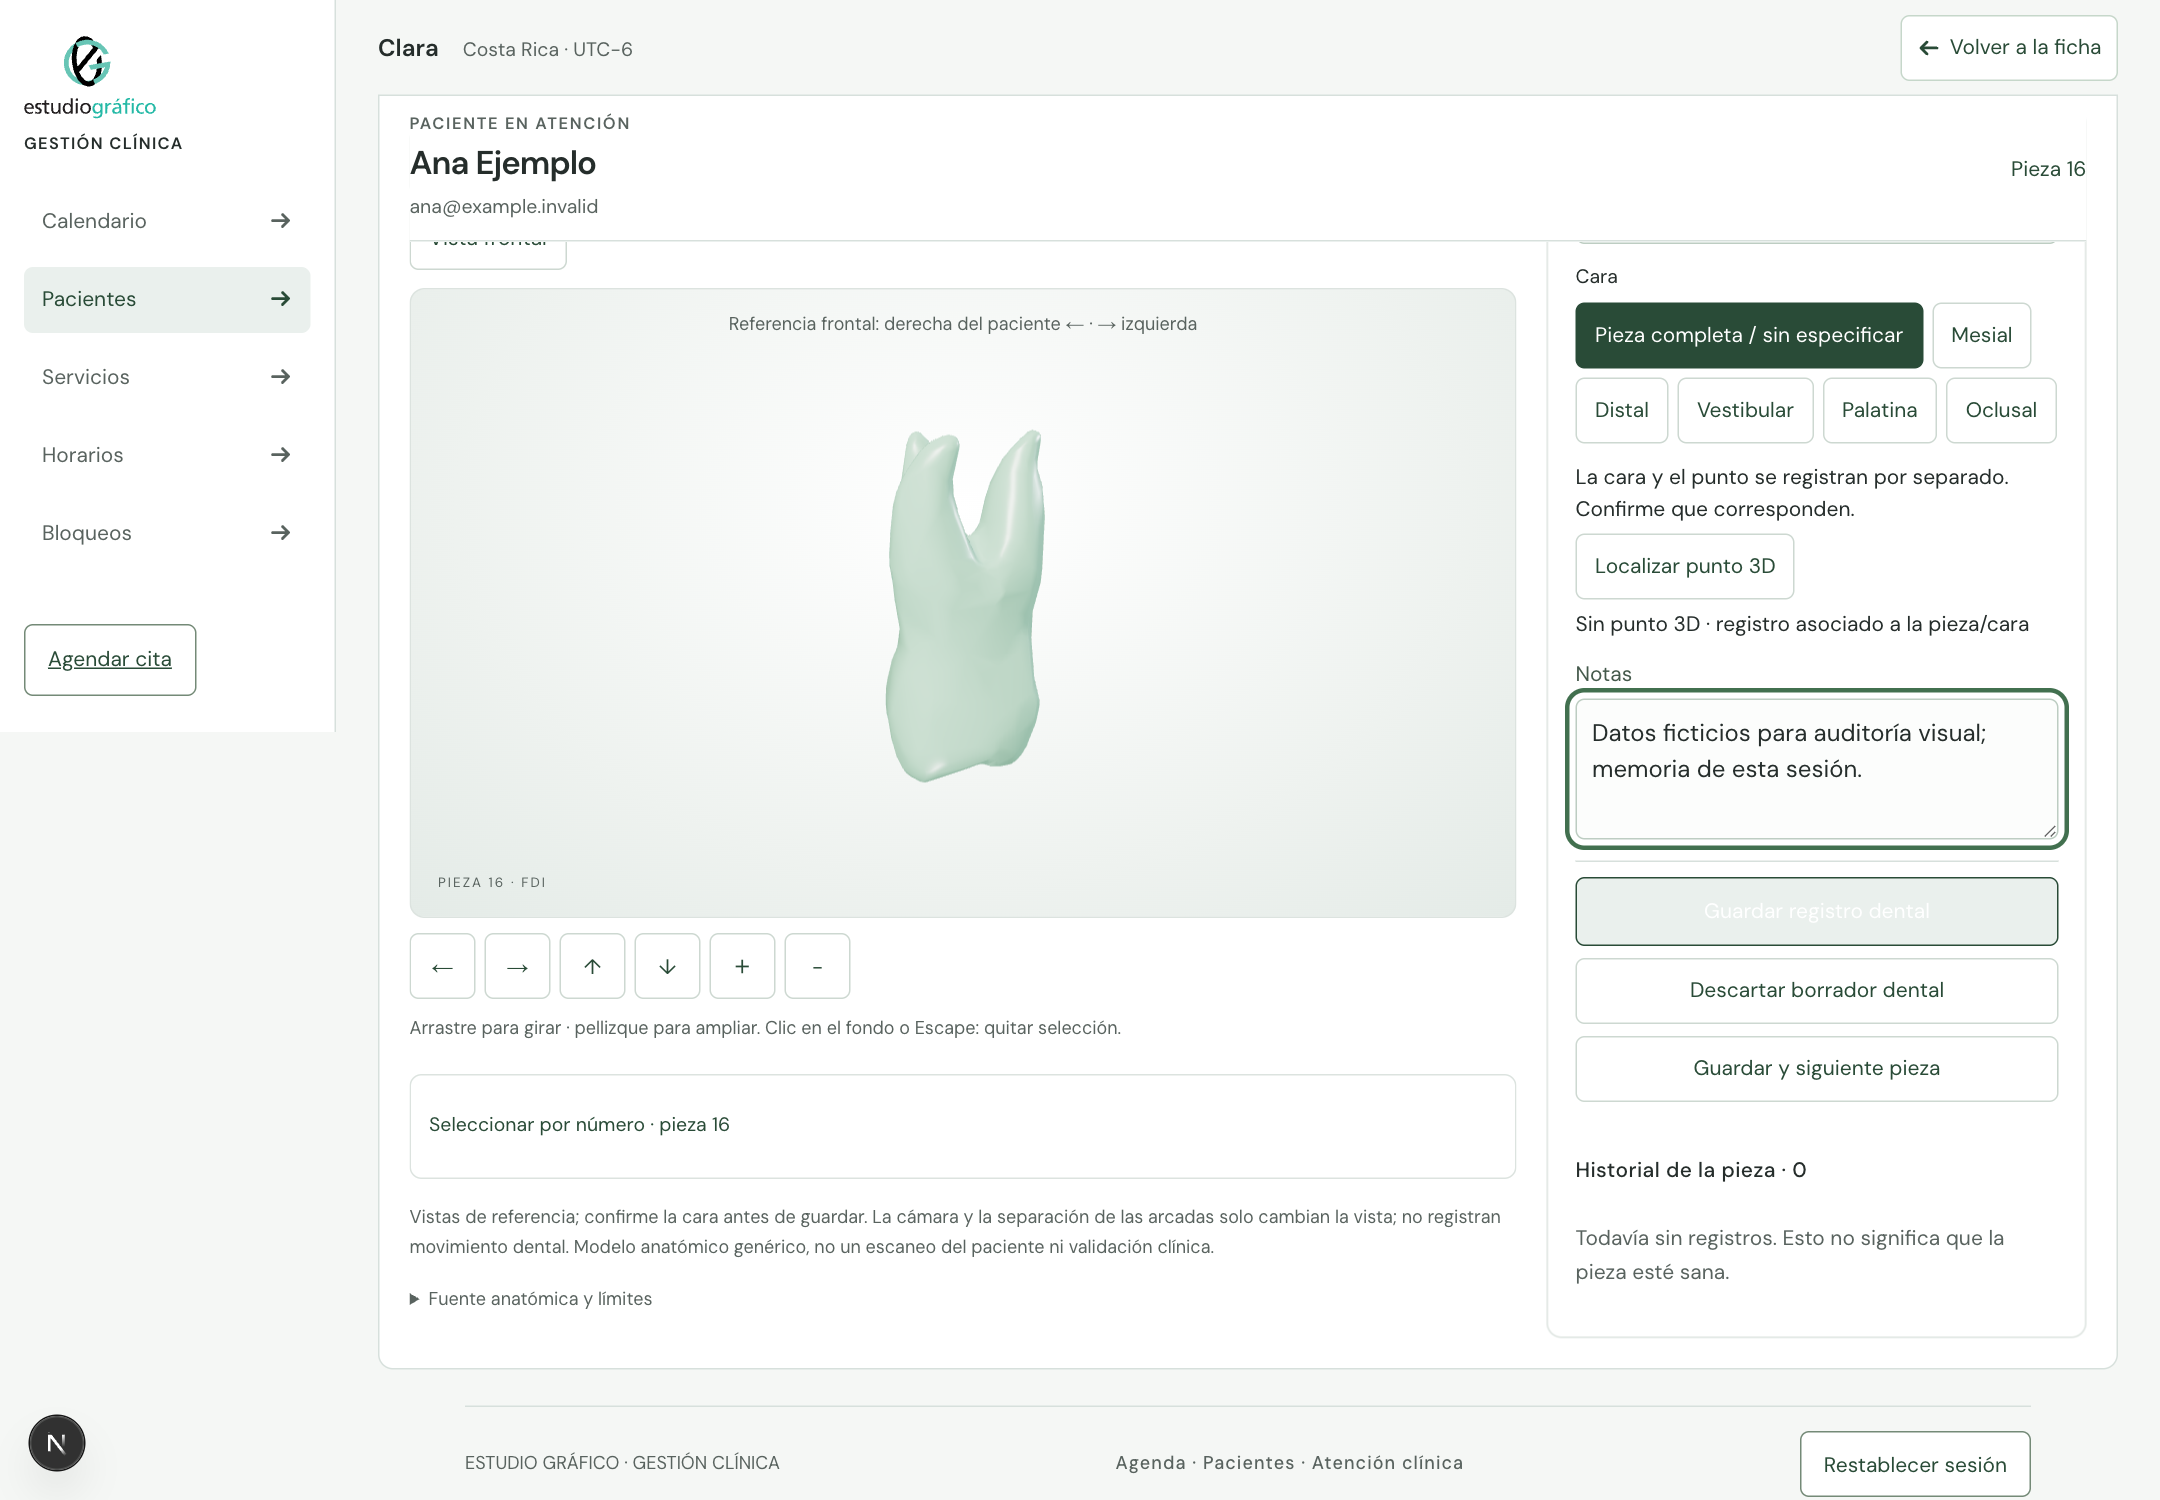Click the arrow next to Calendario
The image size is (2160, 1500).
pos(281,221)
